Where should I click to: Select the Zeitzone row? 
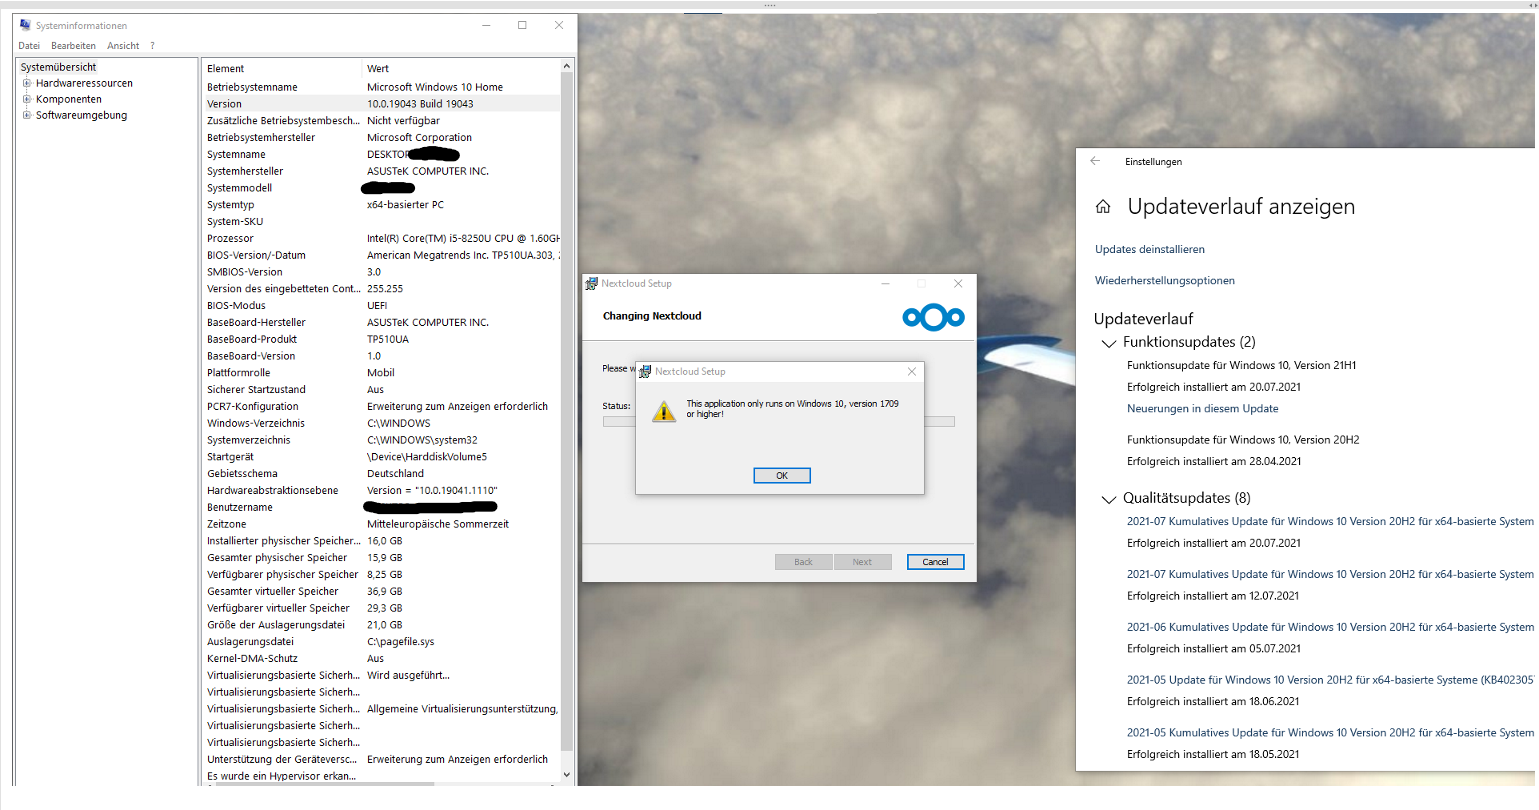pyautogui.click(x=382, y=524)
